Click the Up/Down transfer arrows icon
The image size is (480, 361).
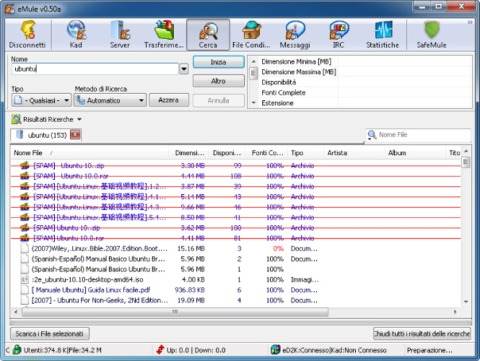pyautogui.click(x=160, y=350)
